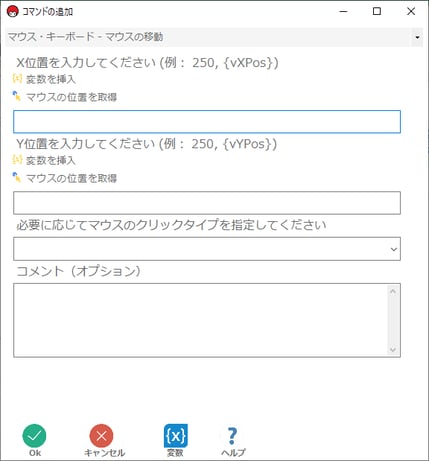Open the mouse click type dropdown
Screen dimensions: 429x461
coord(394,249)
